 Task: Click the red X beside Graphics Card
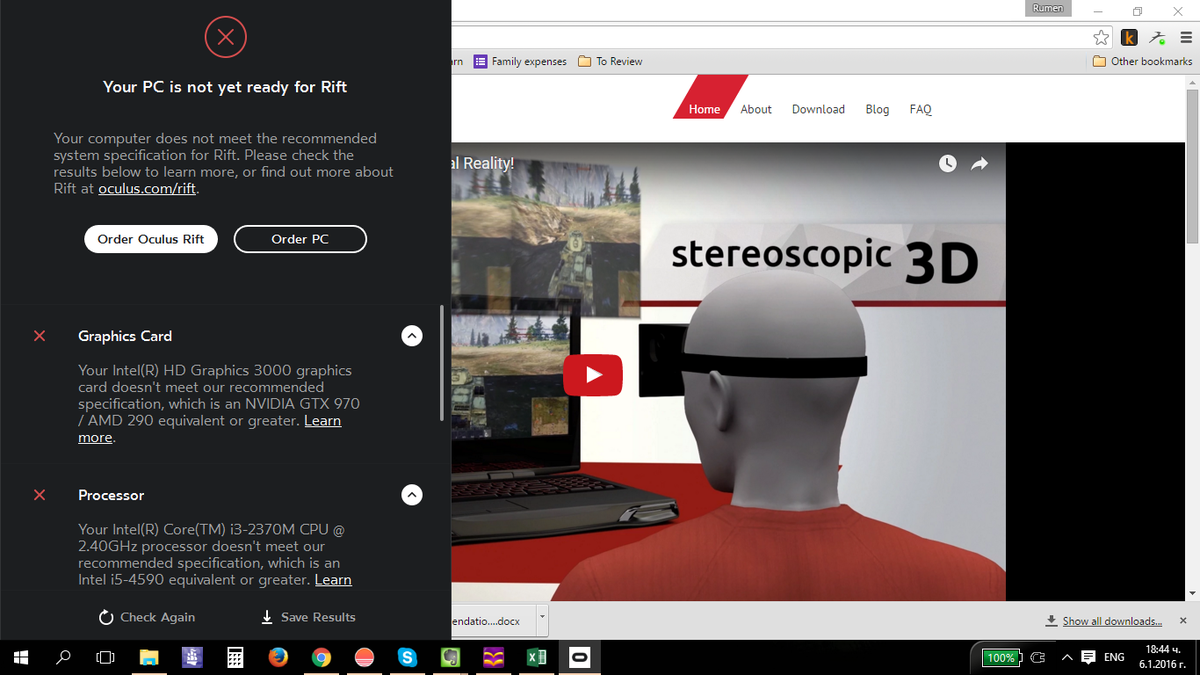(39, 336)
